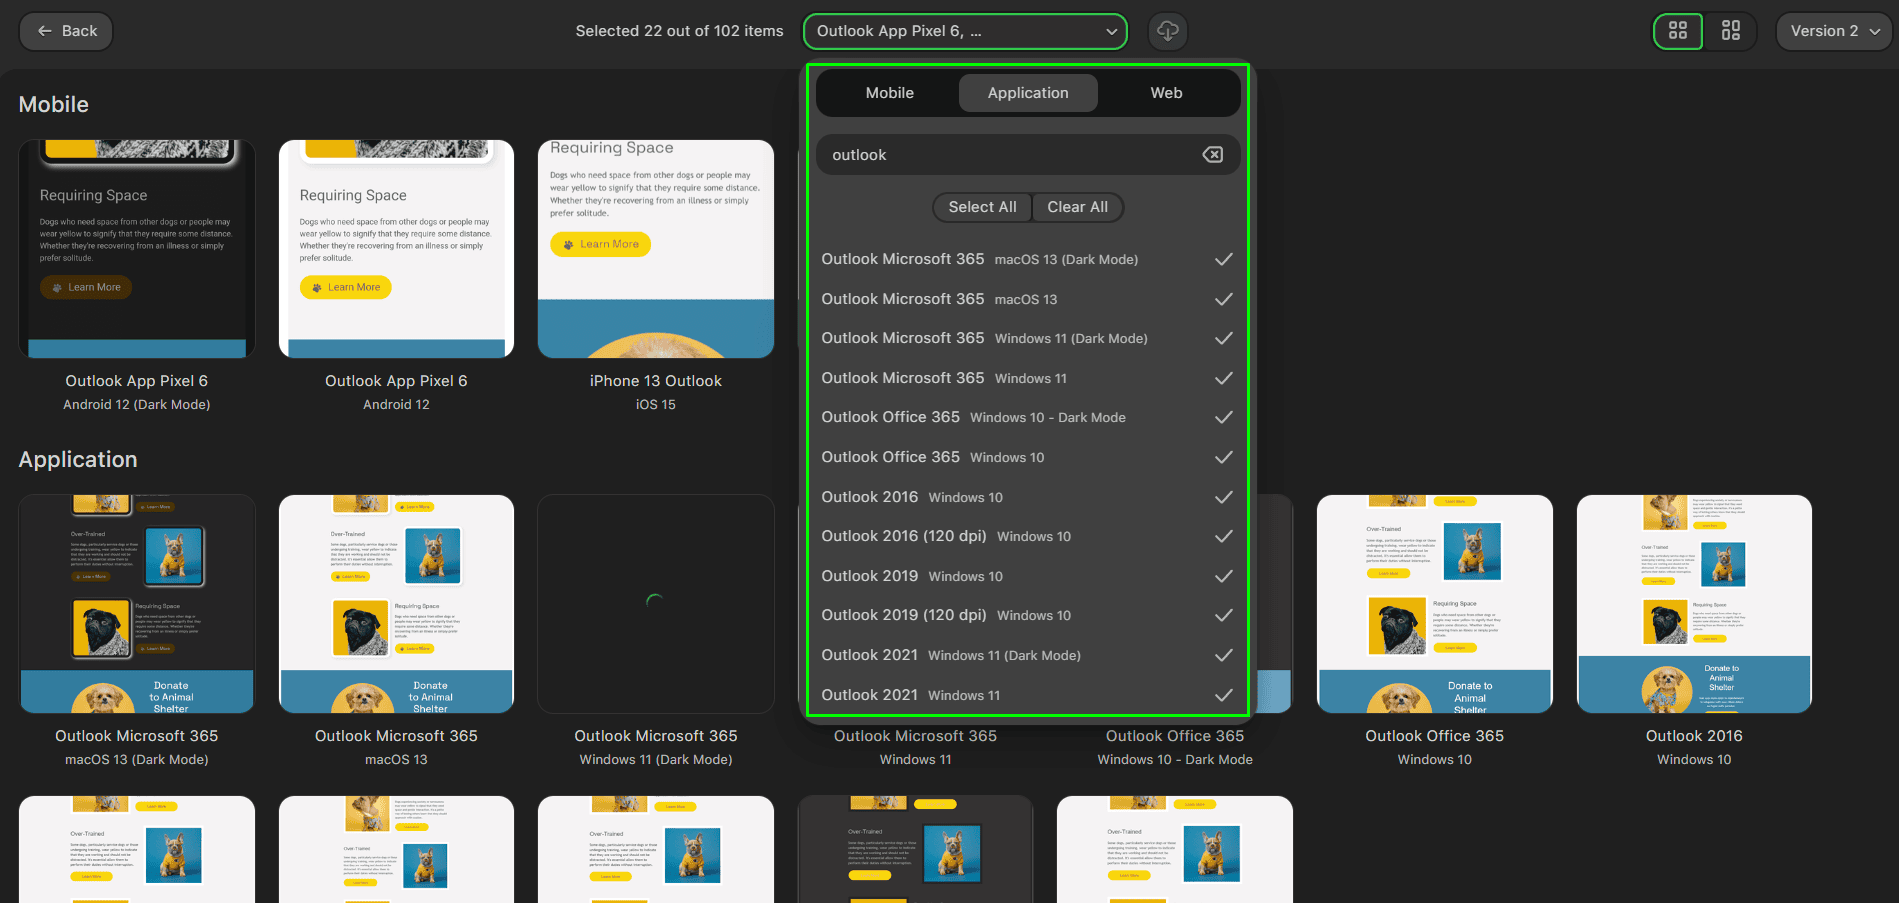Screen dimensions: 1899x903
Task: Switch to the mixed grid layout icon
Action: pyautogui.click(x=1730, y=31)
